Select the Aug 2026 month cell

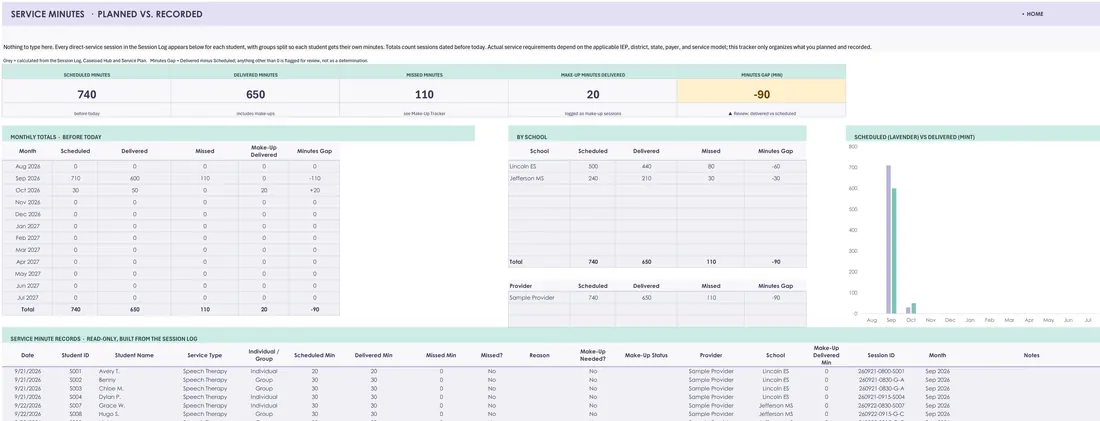pyautogui.click(x=27, y=166)
